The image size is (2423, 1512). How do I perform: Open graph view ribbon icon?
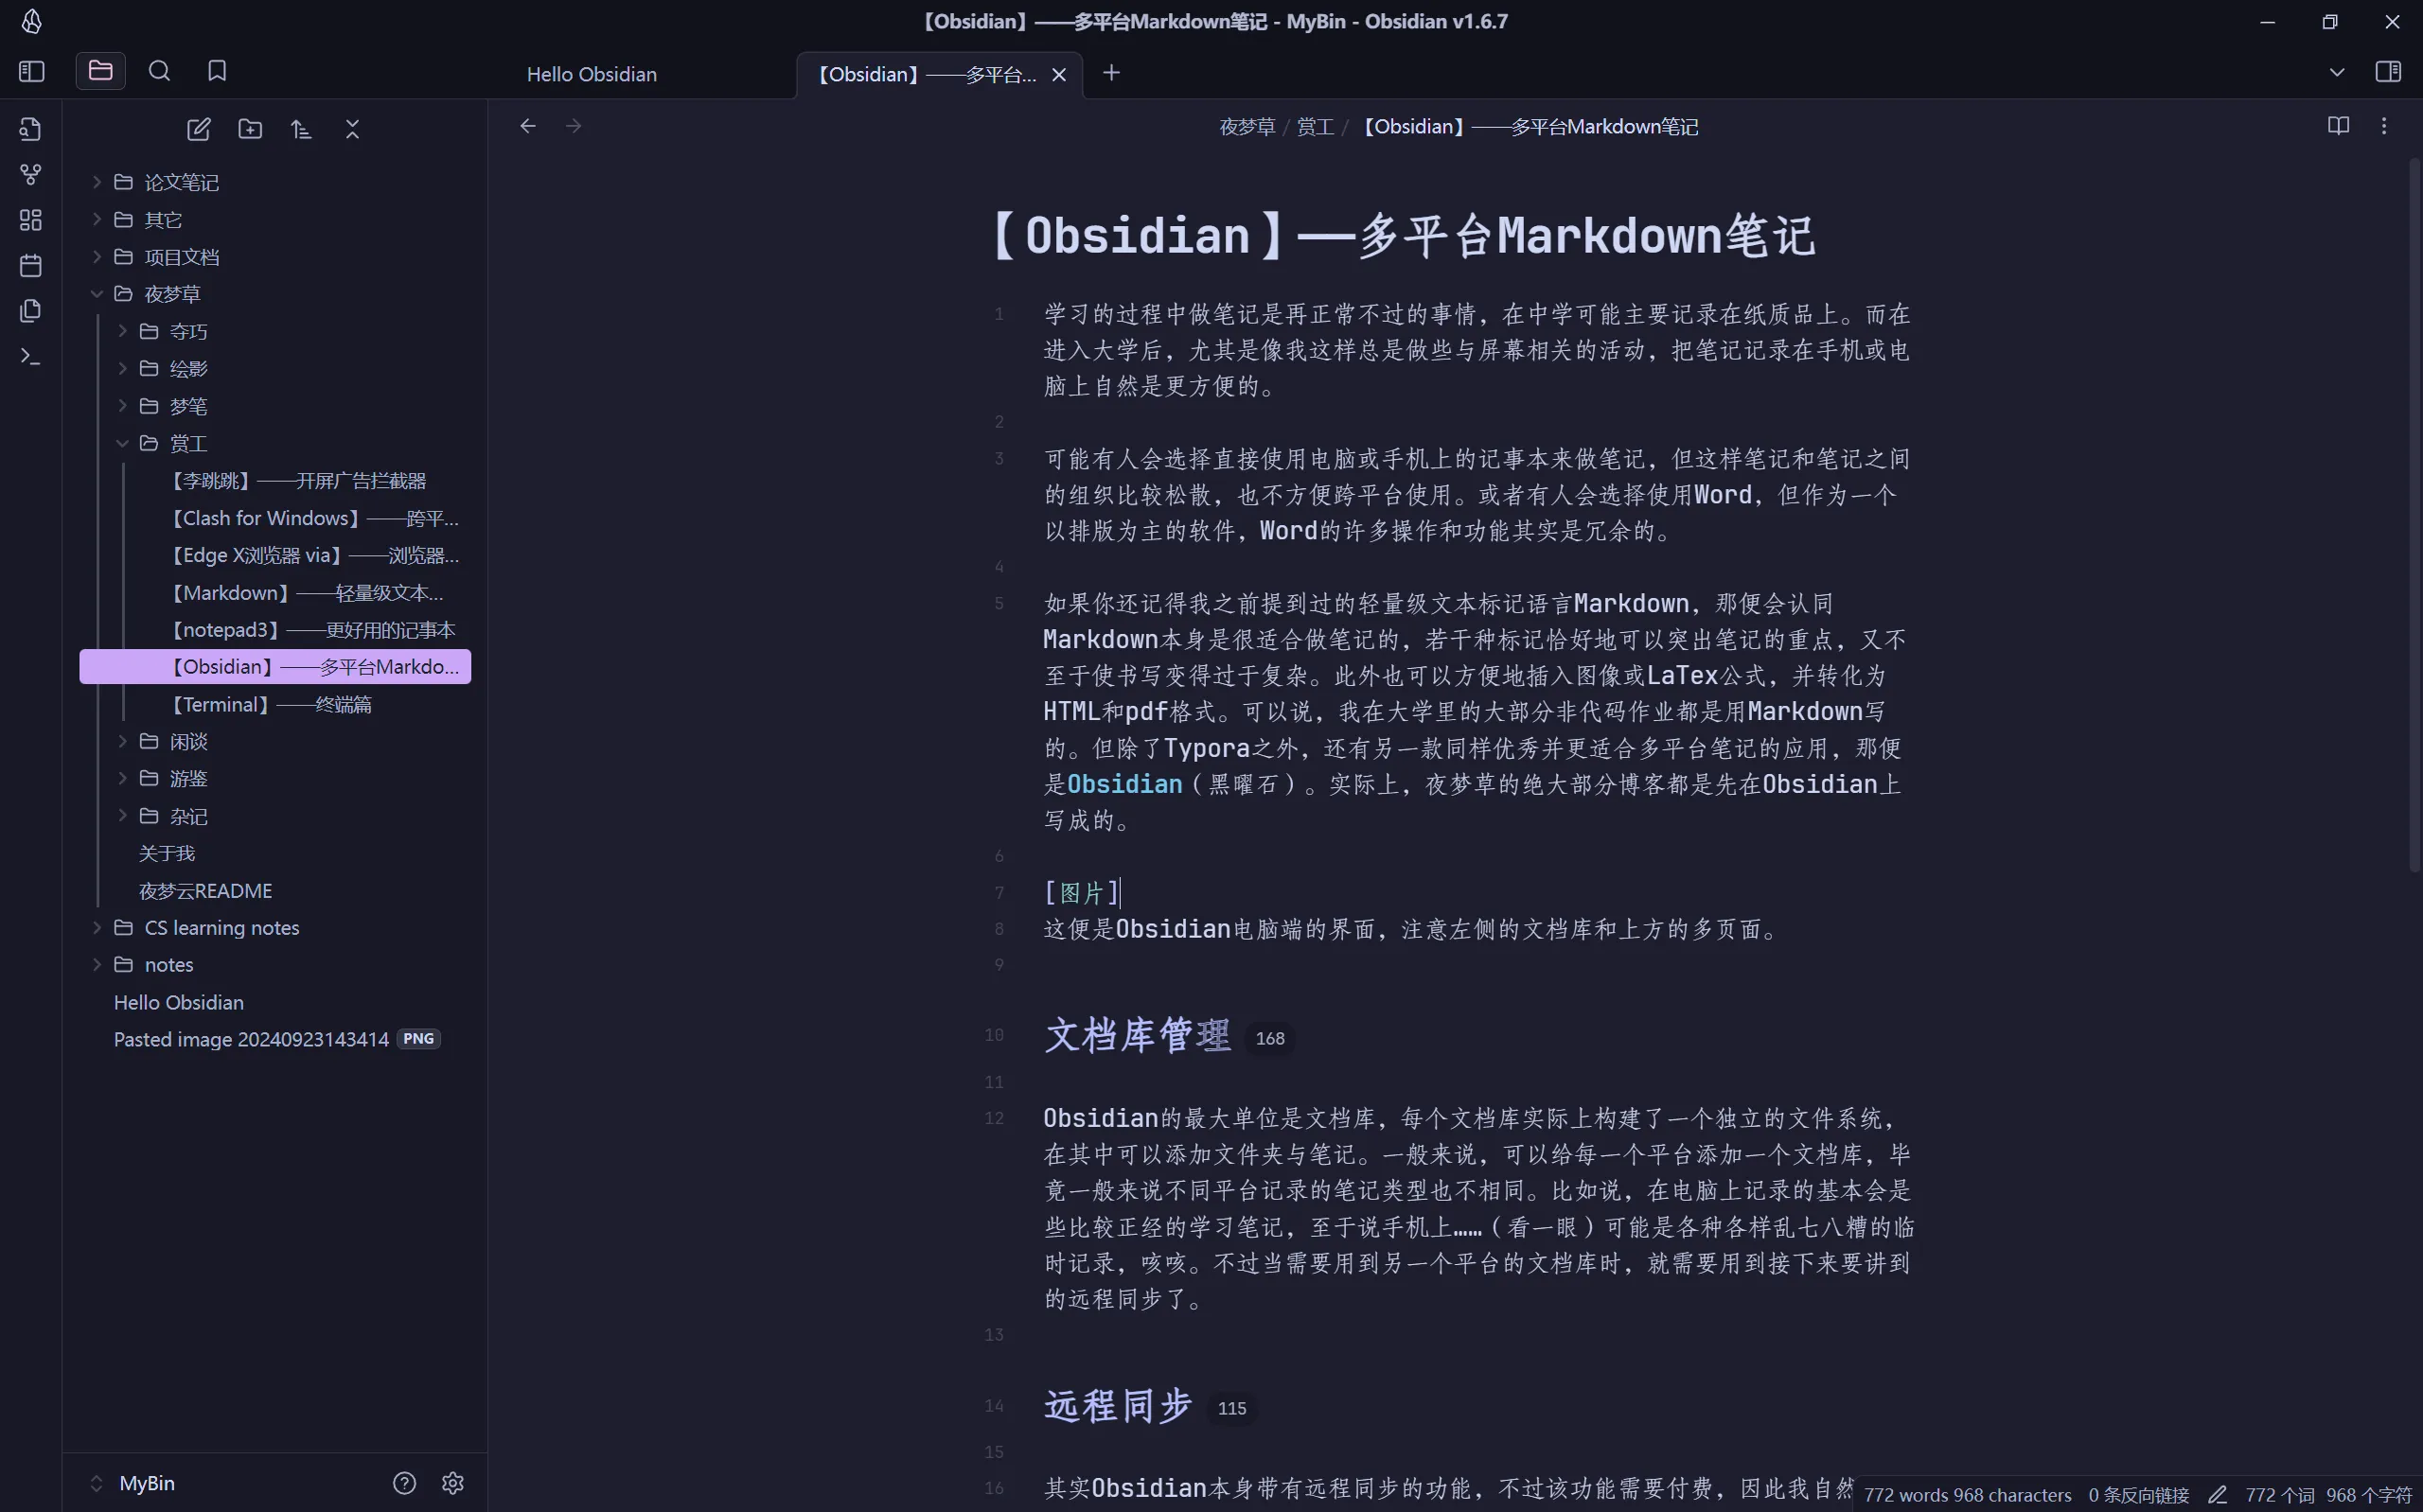click(x=31, y=174)
